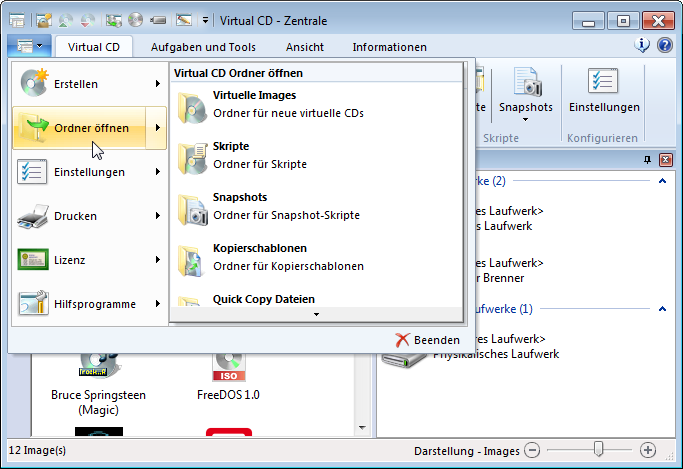This screenshot has width=683, height=469.
Task: Expand the Snapshots ribbon dropdown
Action: 525,119
